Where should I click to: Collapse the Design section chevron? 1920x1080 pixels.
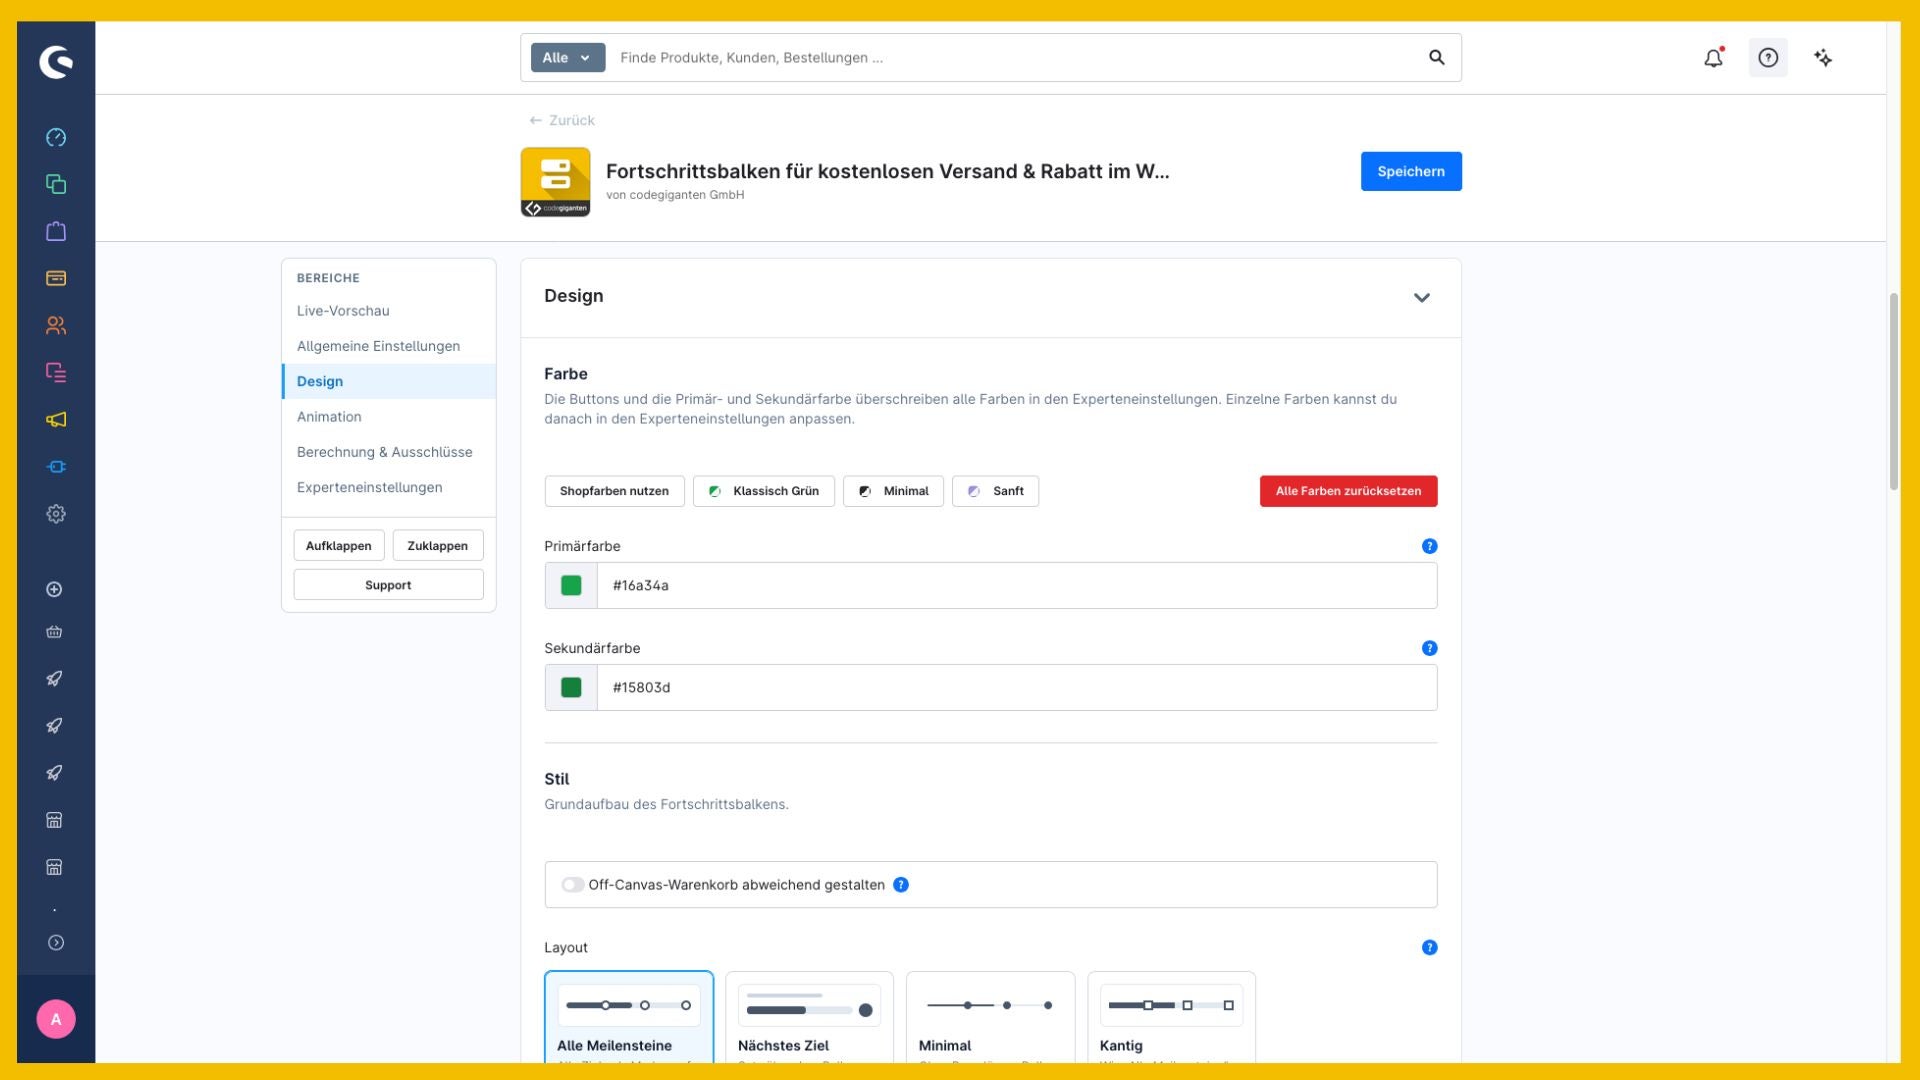tap(1421, 297)
